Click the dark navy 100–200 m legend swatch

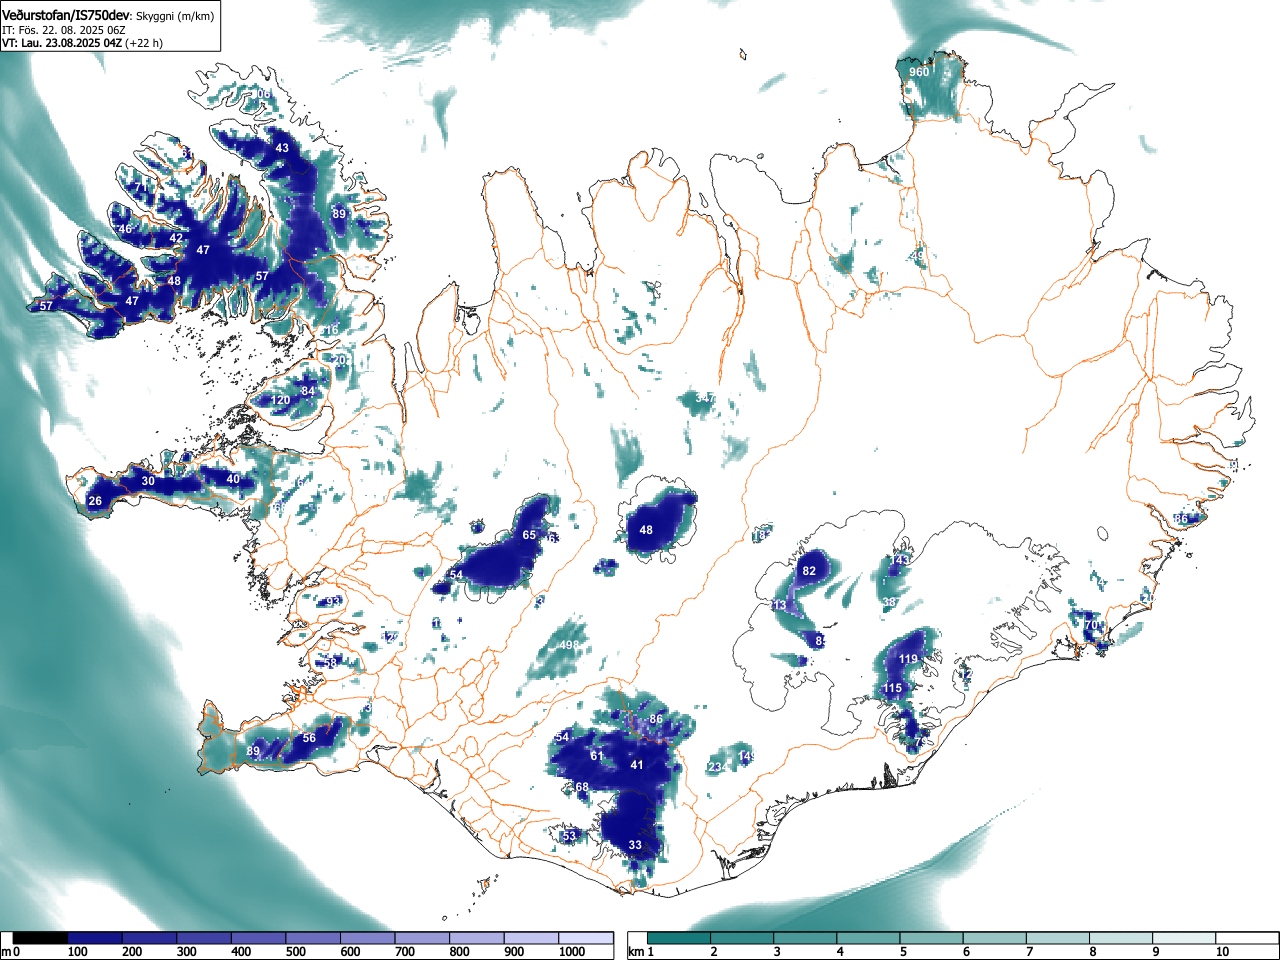[x=95, y=938]
